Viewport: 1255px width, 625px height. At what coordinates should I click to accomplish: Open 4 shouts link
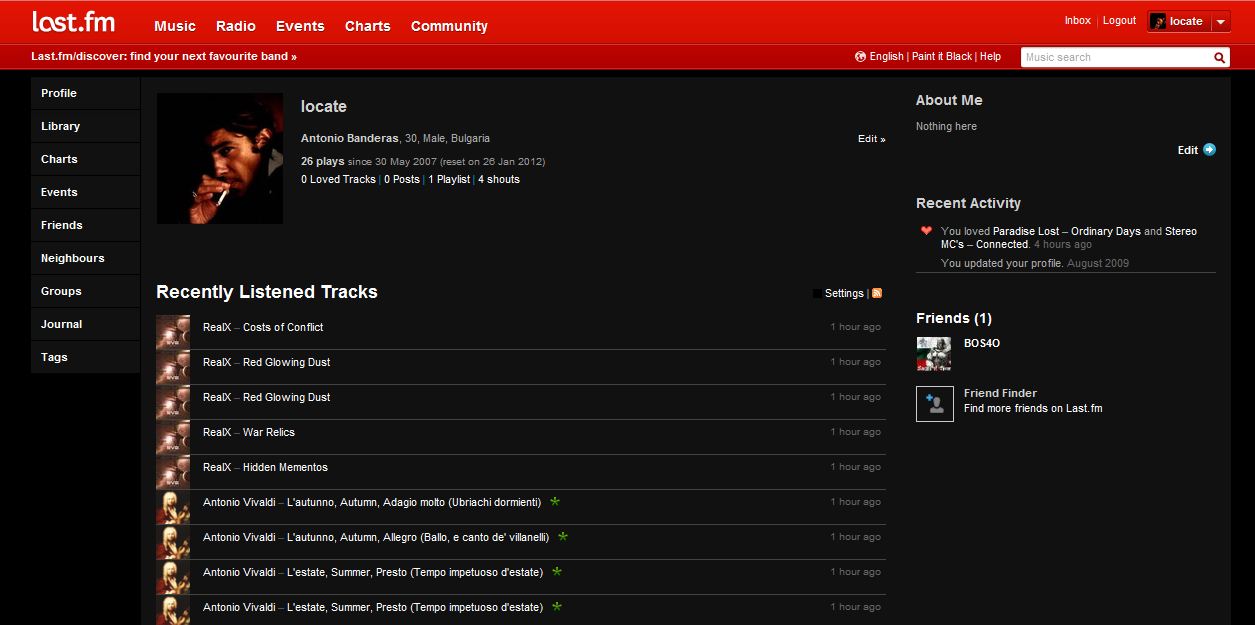point(499,179)
